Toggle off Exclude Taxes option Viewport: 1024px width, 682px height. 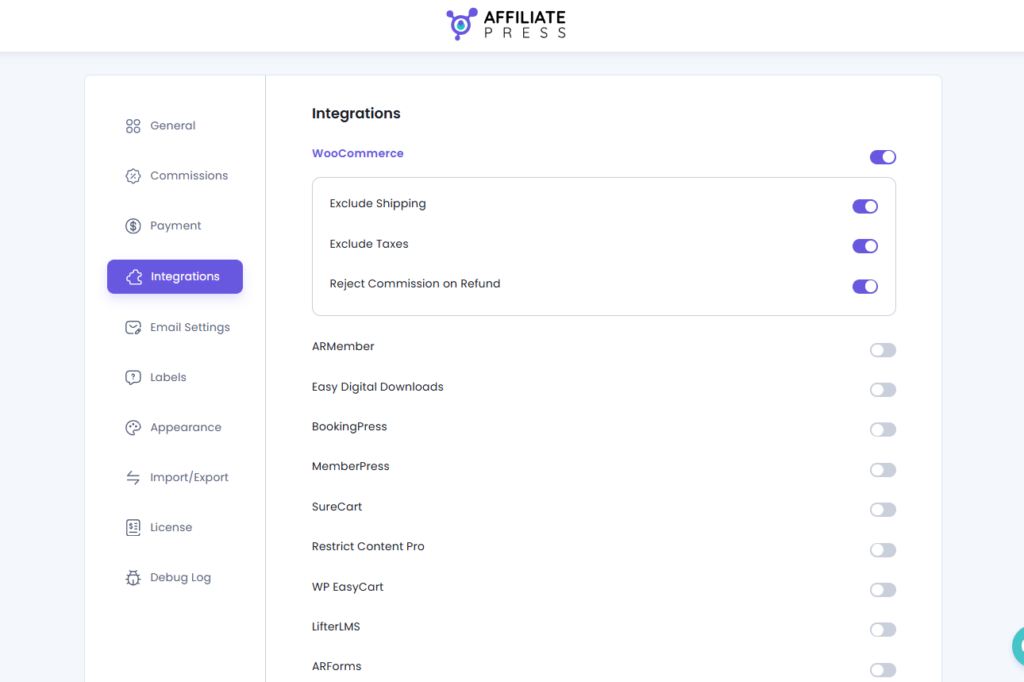pyautogui.click(x=864, y=246)
